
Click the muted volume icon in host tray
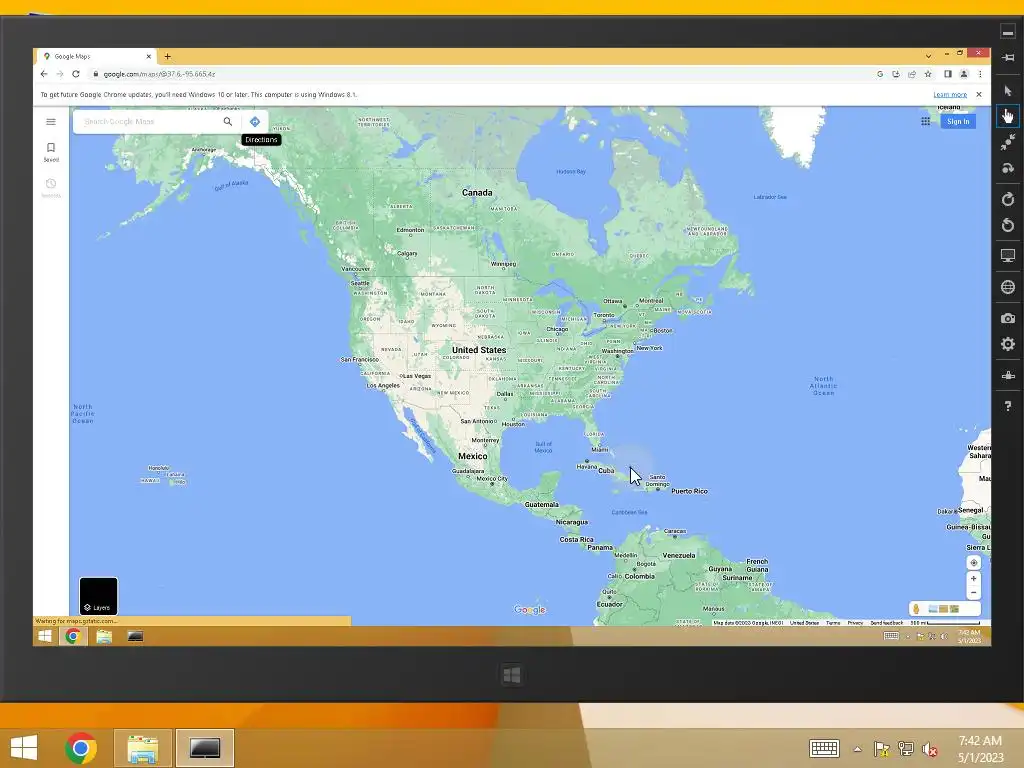coord(929,748)
